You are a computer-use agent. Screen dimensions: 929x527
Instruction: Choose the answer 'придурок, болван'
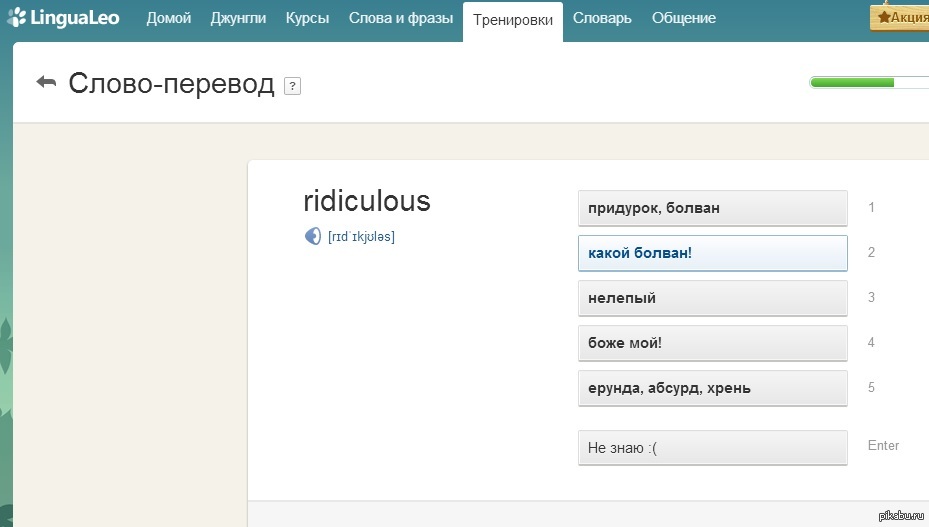point(712,208)
